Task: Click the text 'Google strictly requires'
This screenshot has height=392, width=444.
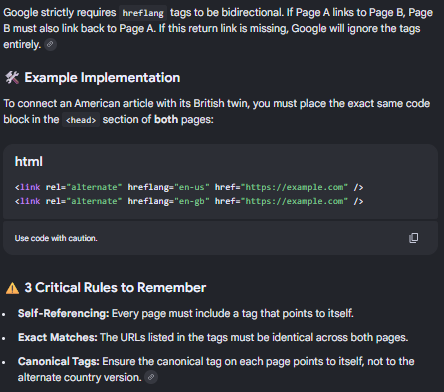Action: tap(60, 13)
